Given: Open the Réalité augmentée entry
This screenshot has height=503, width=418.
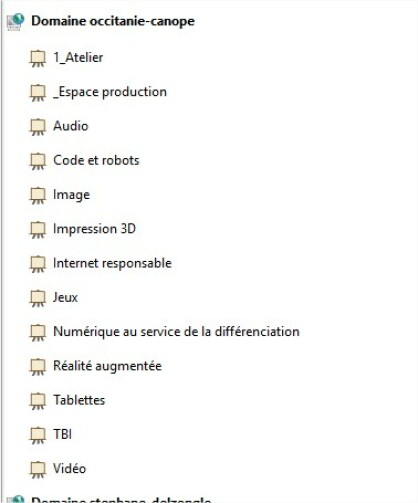Looking at the screenshot, I should 107,366.
